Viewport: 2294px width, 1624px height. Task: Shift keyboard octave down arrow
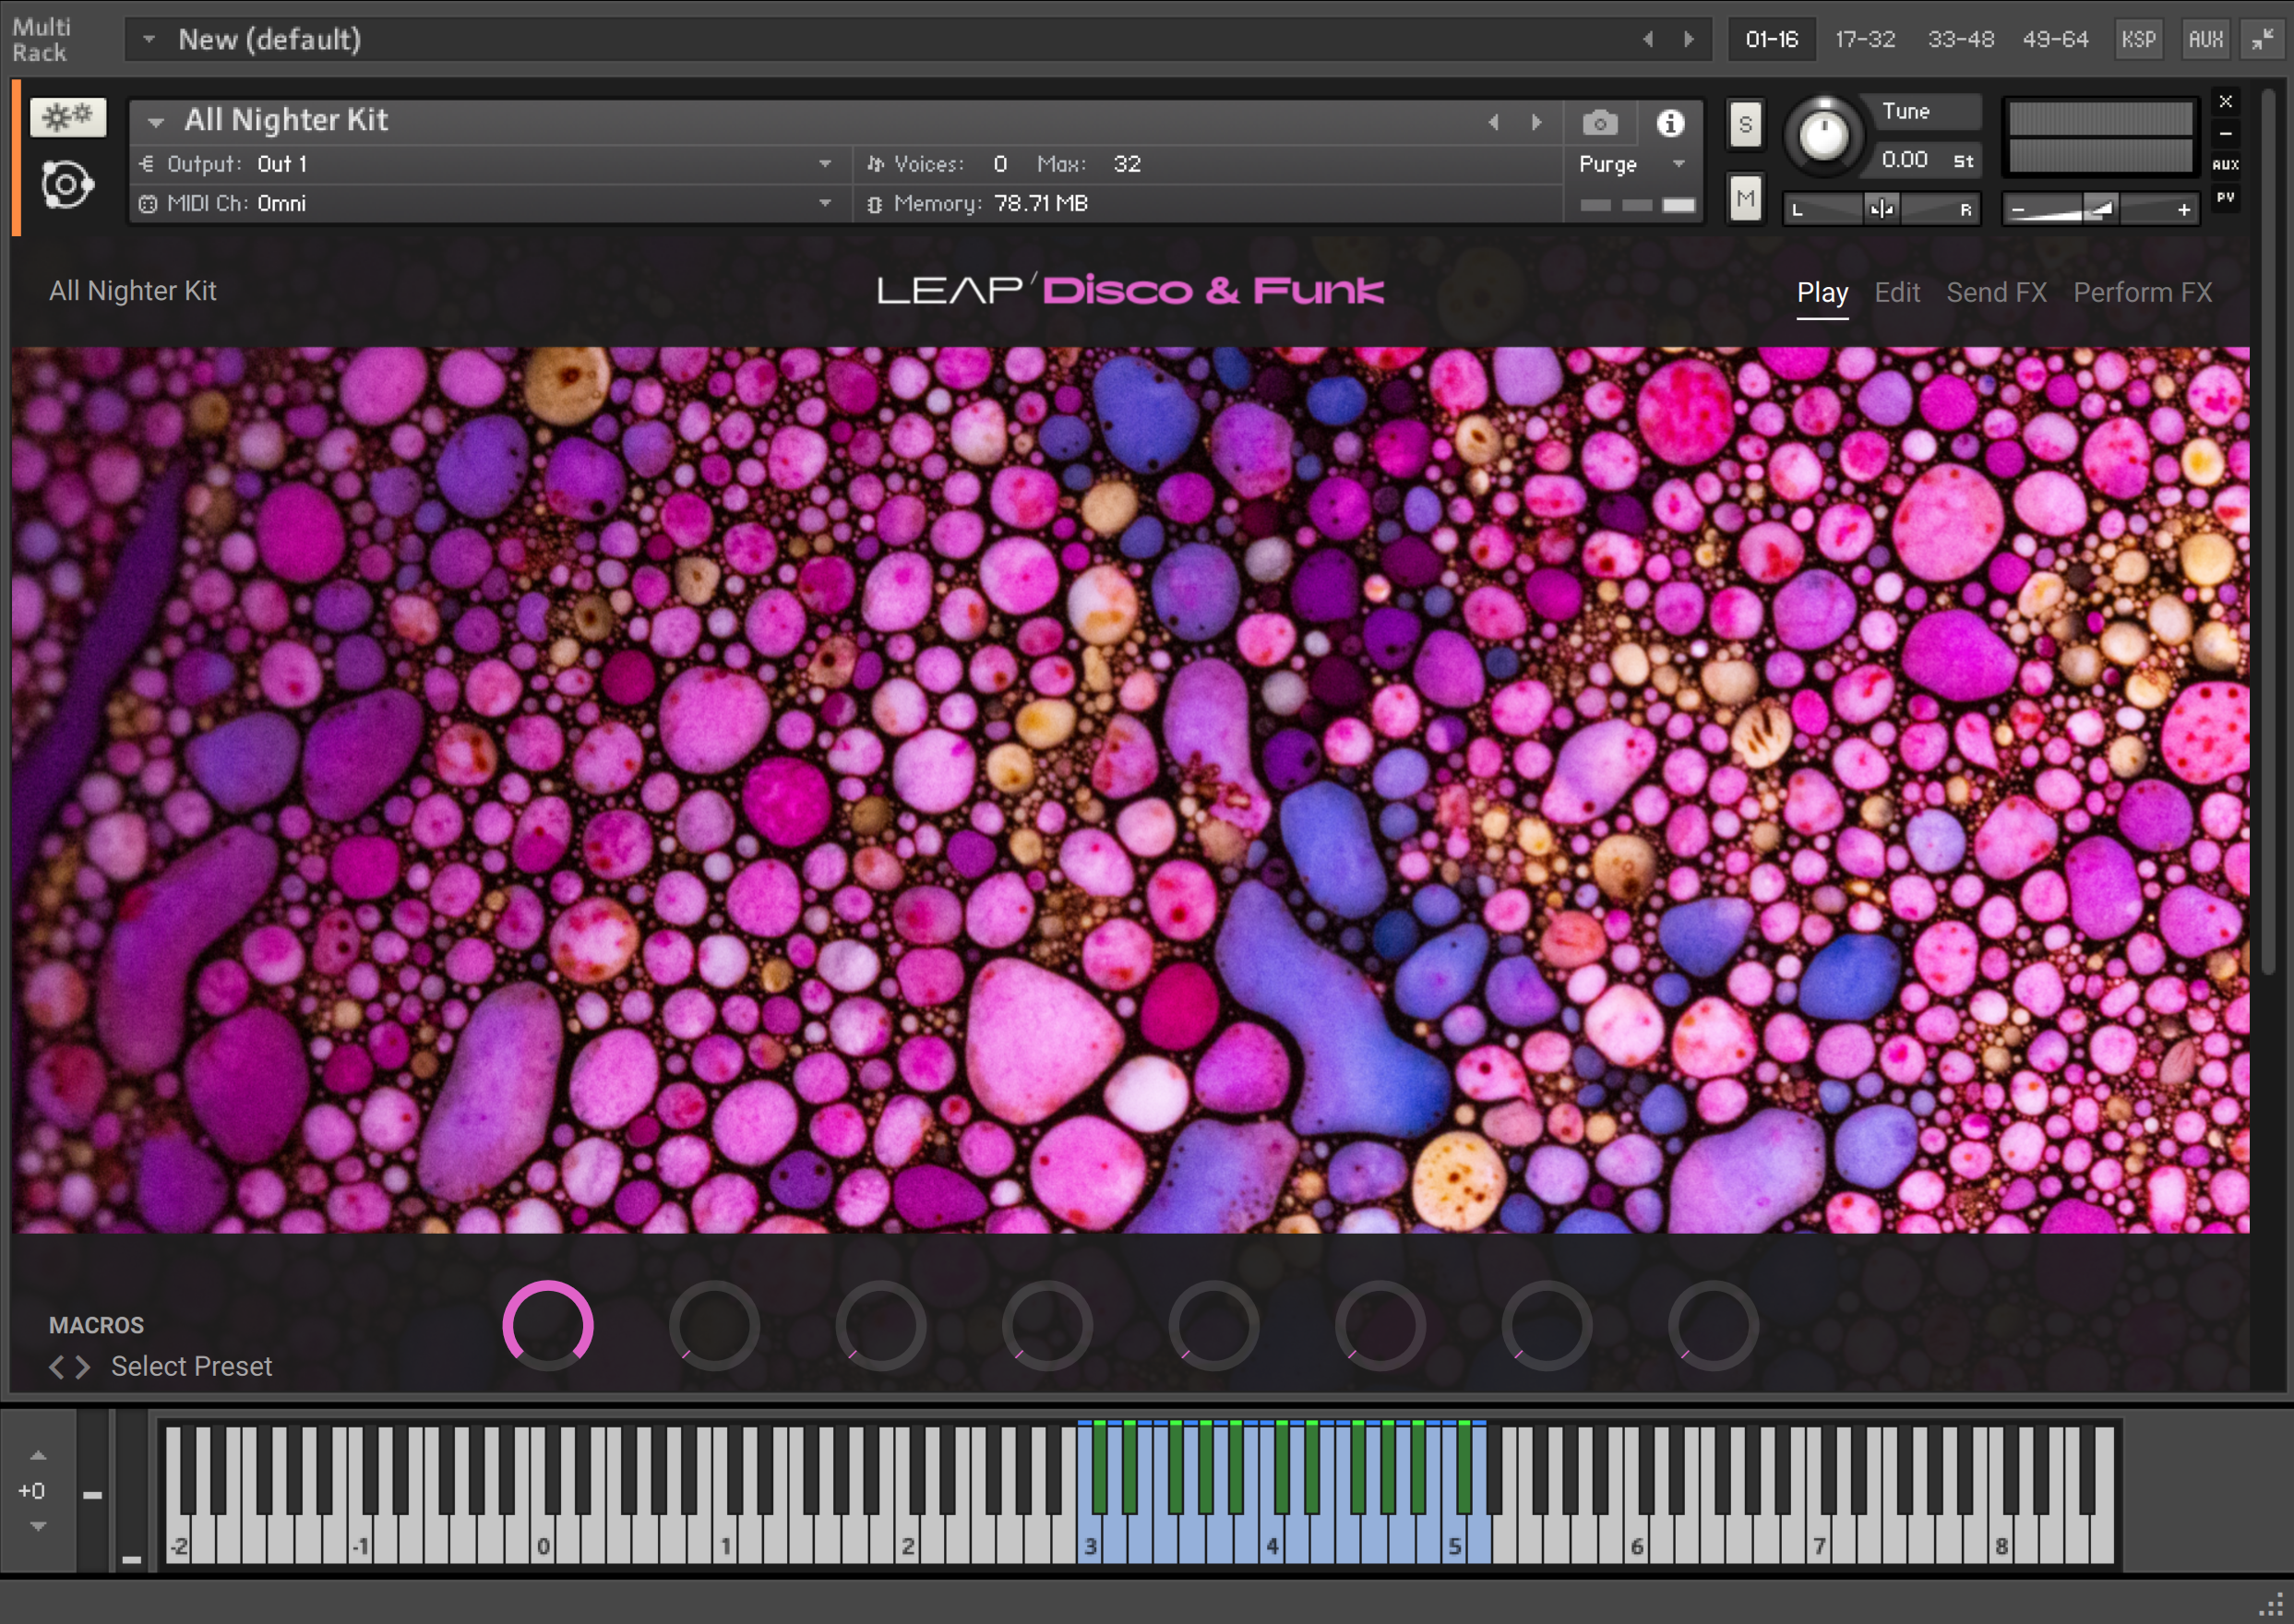point(38,1526)
